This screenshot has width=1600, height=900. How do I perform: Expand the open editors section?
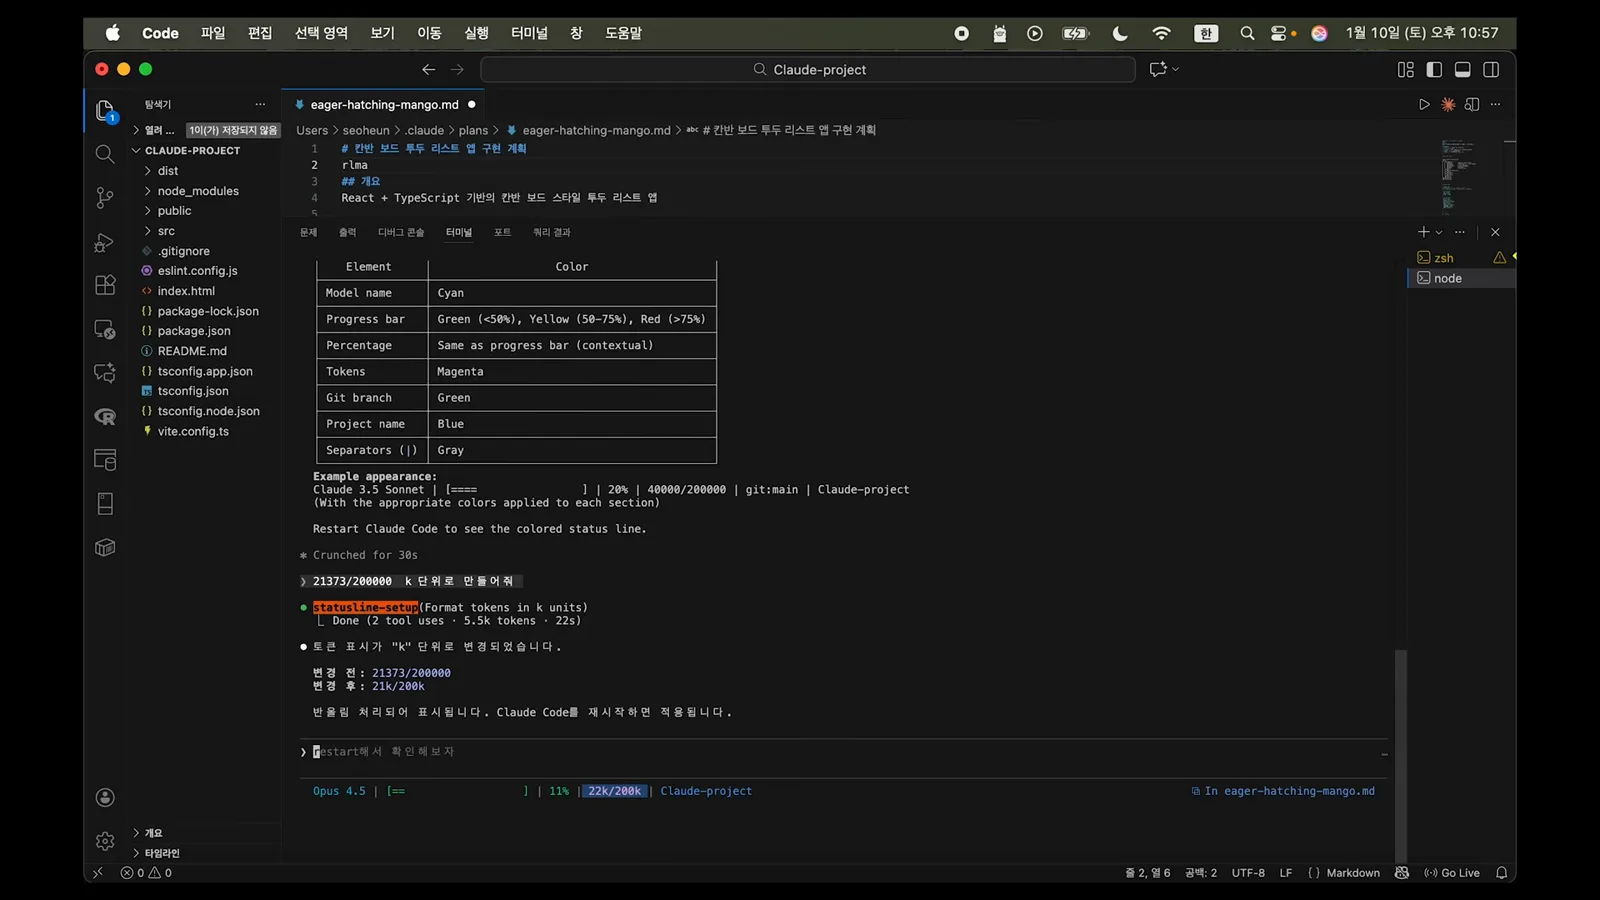tap(155, 130)
